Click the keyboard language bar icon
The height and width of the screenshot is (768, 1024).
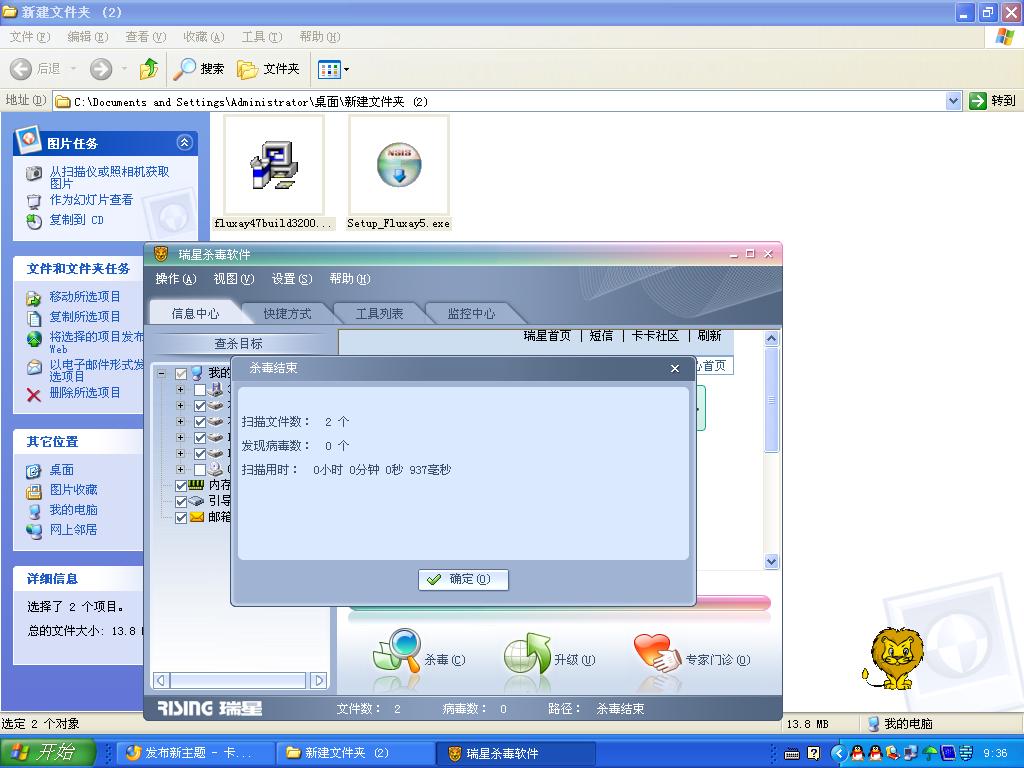[x=792, y=754]
